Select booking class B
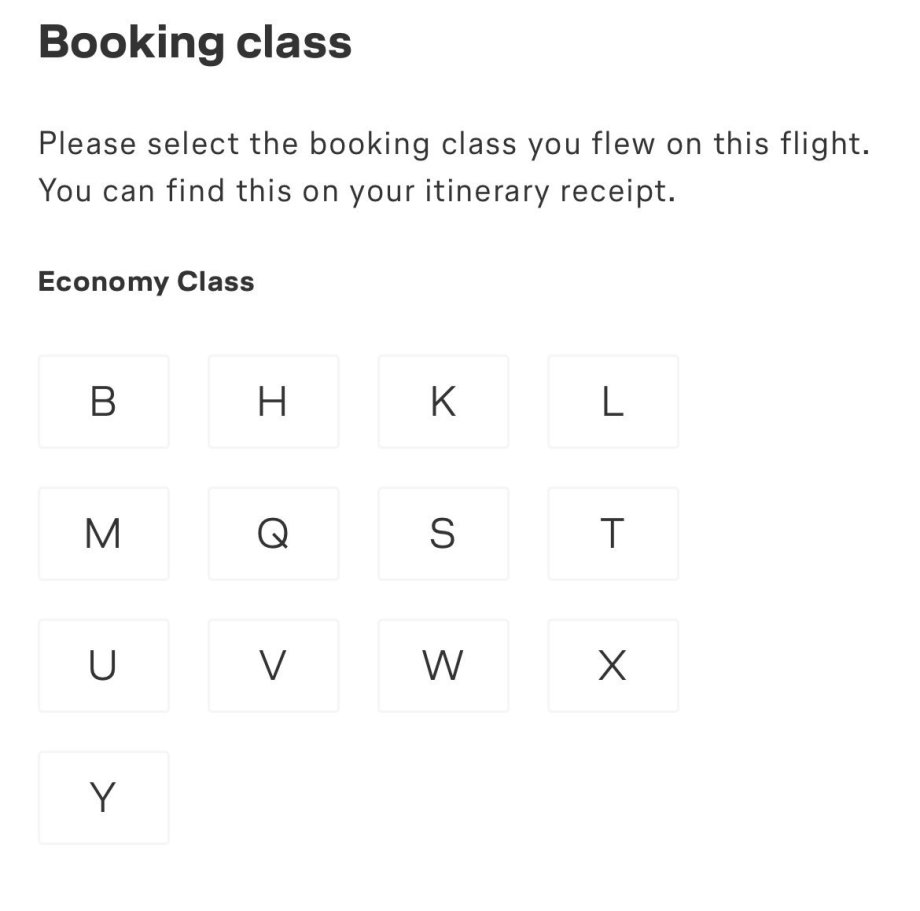Viewport: 920px width, 911px height. pos(103,401)
